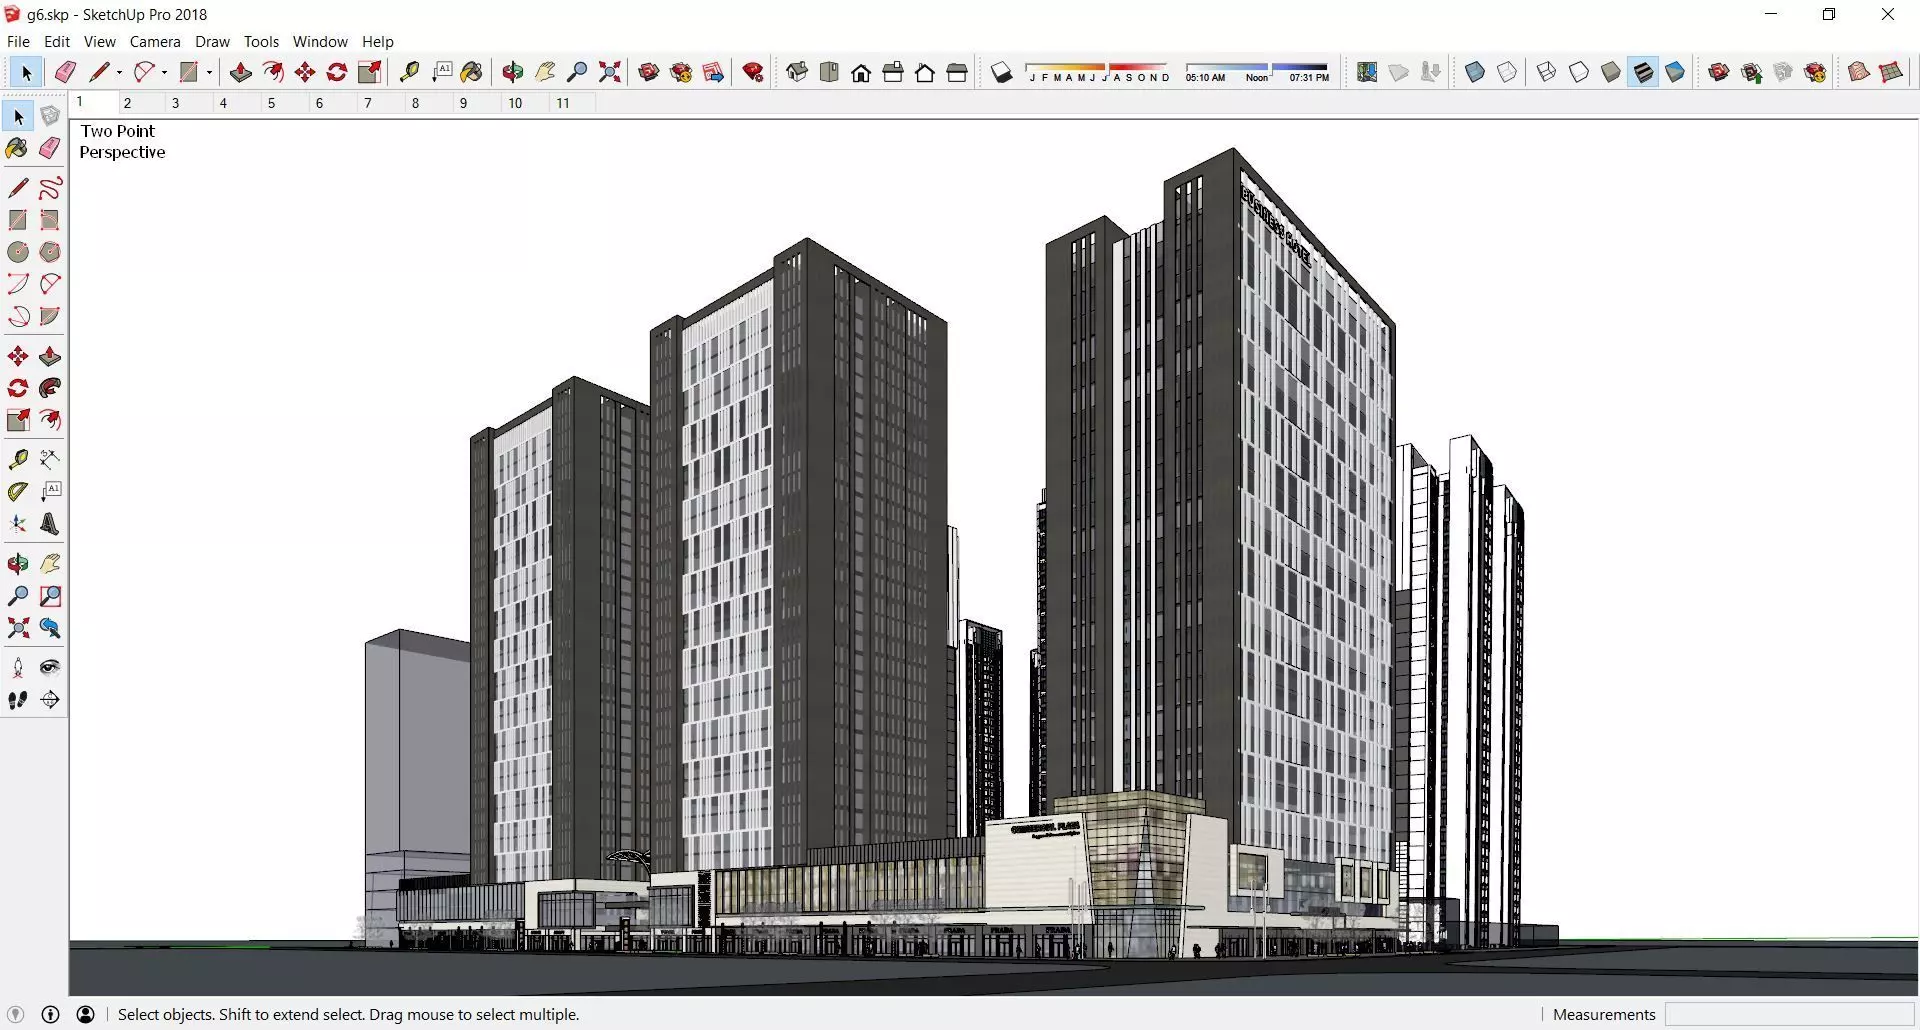The height and width of the screenshot is (1030, 1920).
Task: Select the 3D Text tool
Action: 50,524
